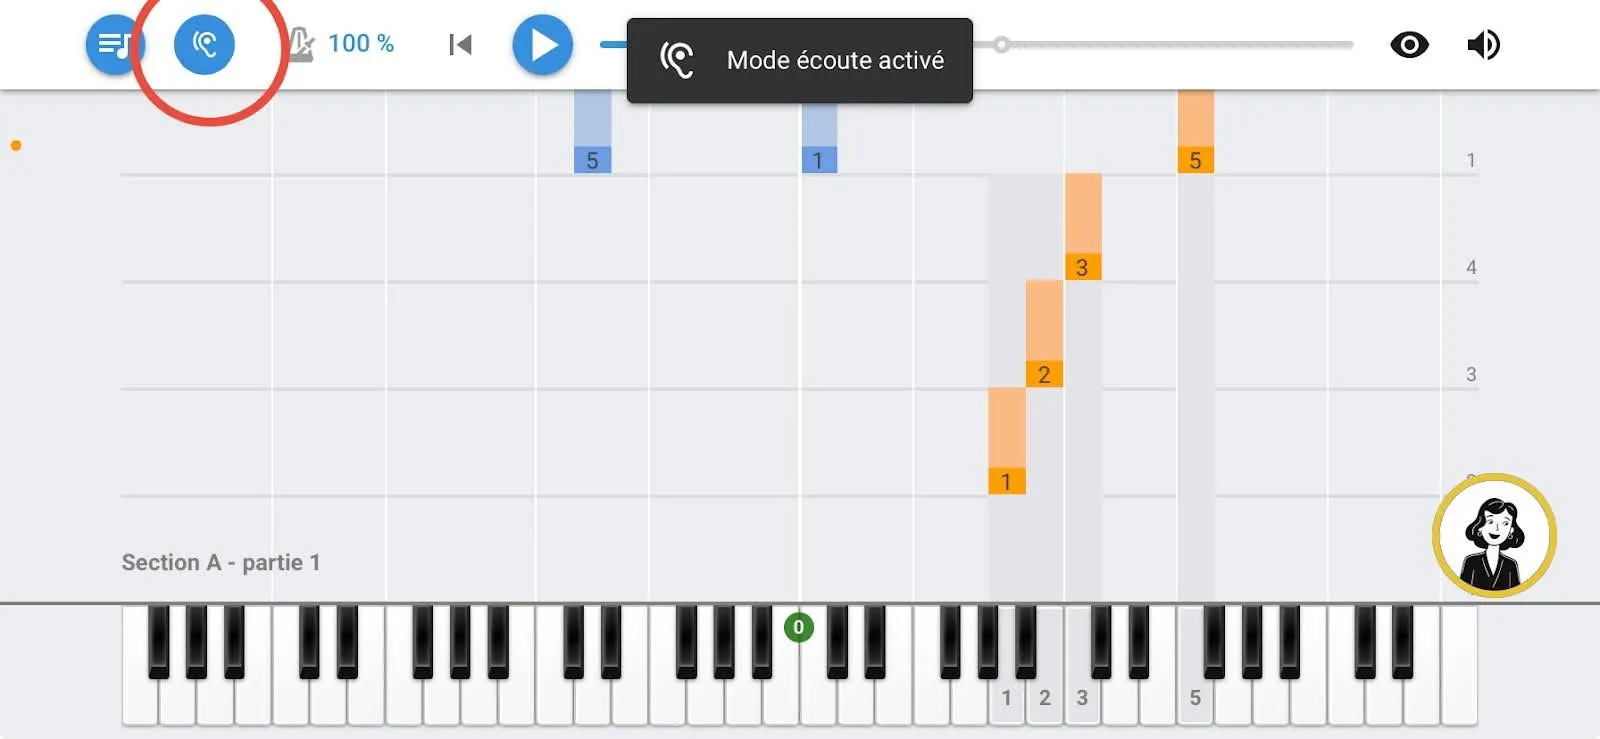Click the metronome icon
Screen dimensions: 1600x739
[301, 44]
